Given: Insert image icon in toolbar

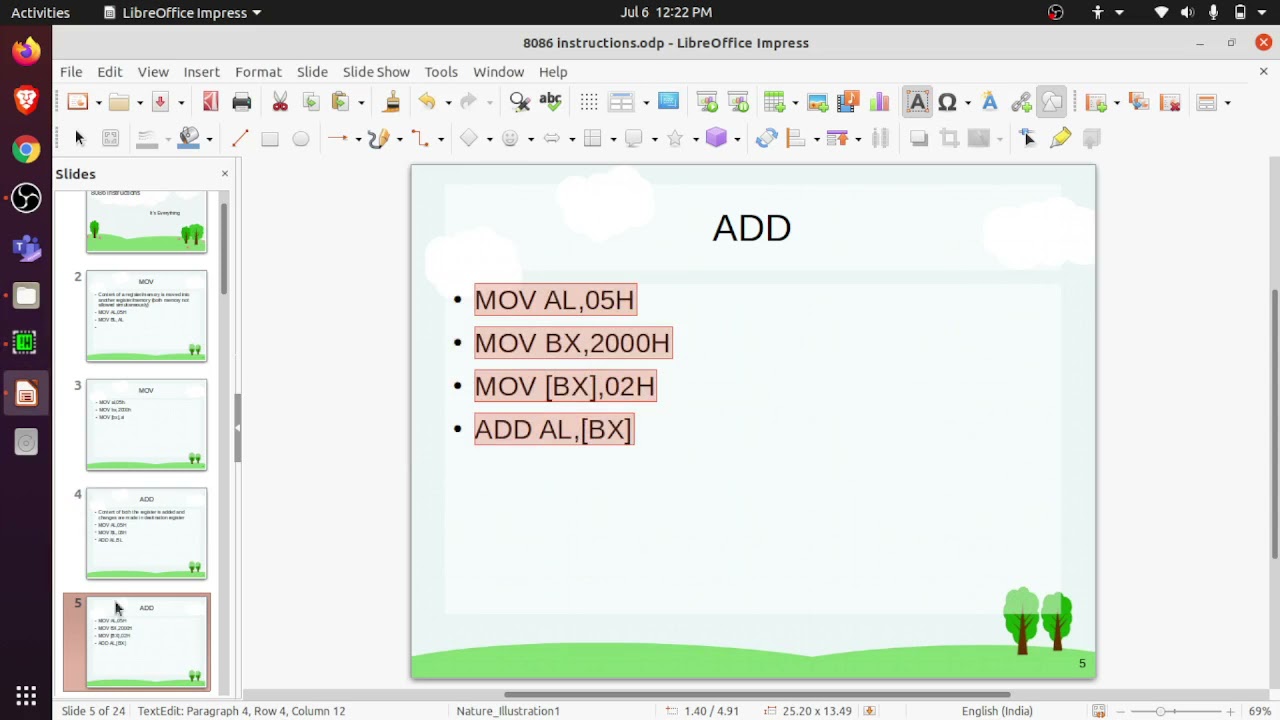Looking at the screenshot, I should coord(818,101).
